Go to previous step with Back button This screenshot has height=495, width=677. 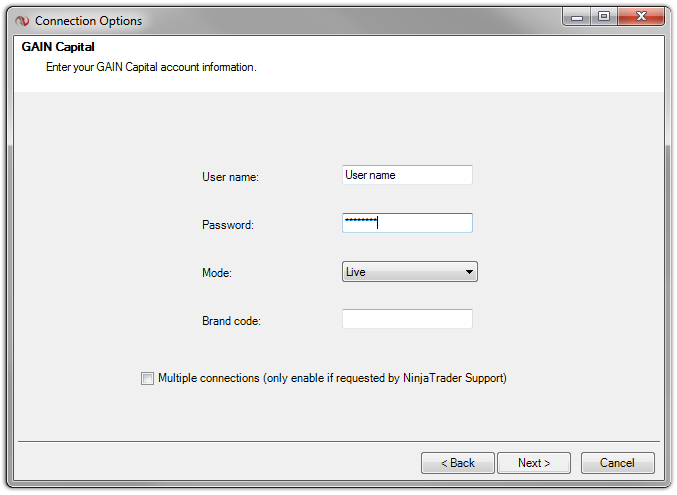pos(458,463)
